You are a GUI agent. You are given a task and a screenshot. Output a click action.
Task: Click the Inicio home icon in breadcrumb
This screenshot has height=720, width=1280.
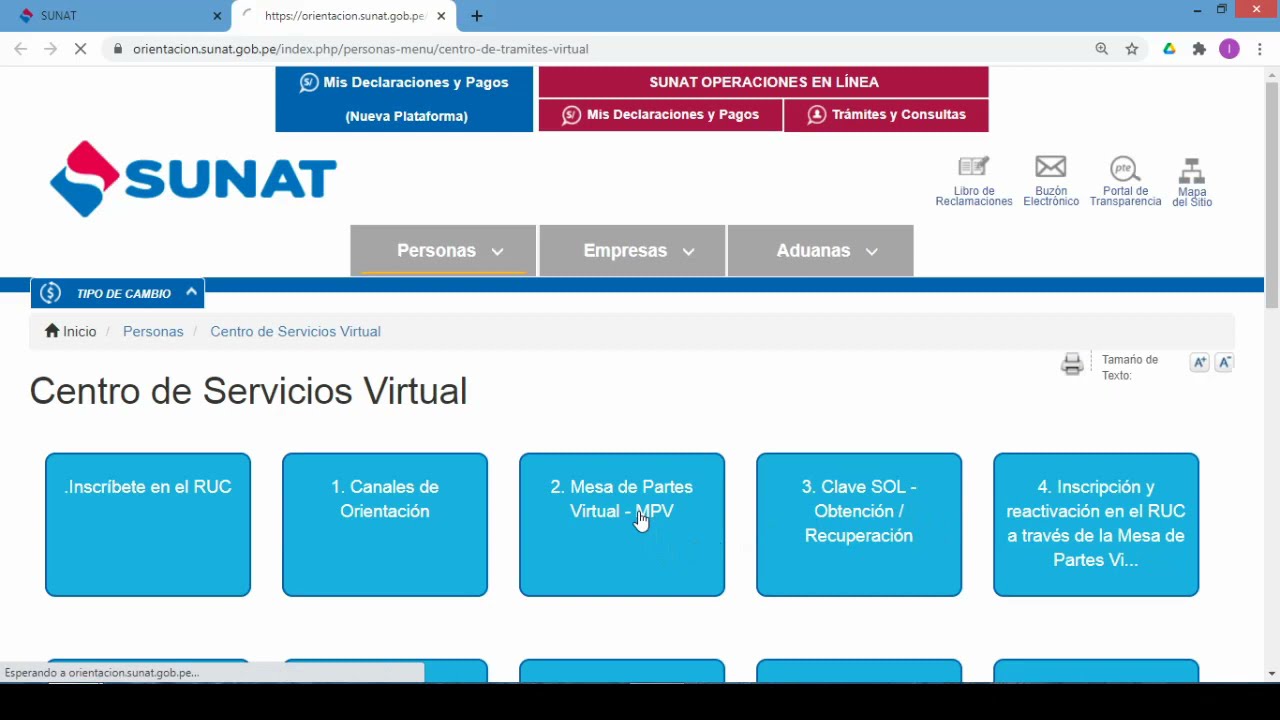[x=52, y=330]
